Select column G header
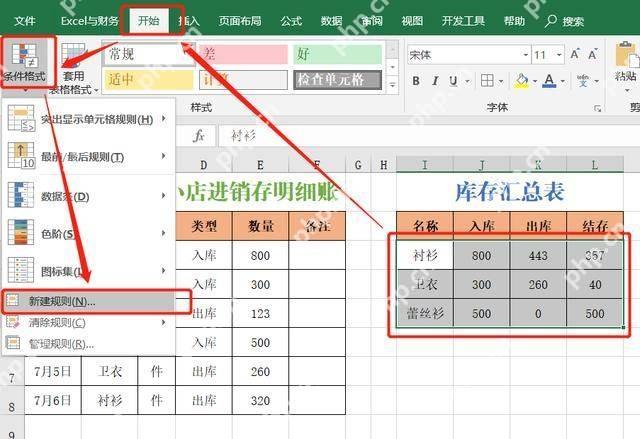 [358, 165]
